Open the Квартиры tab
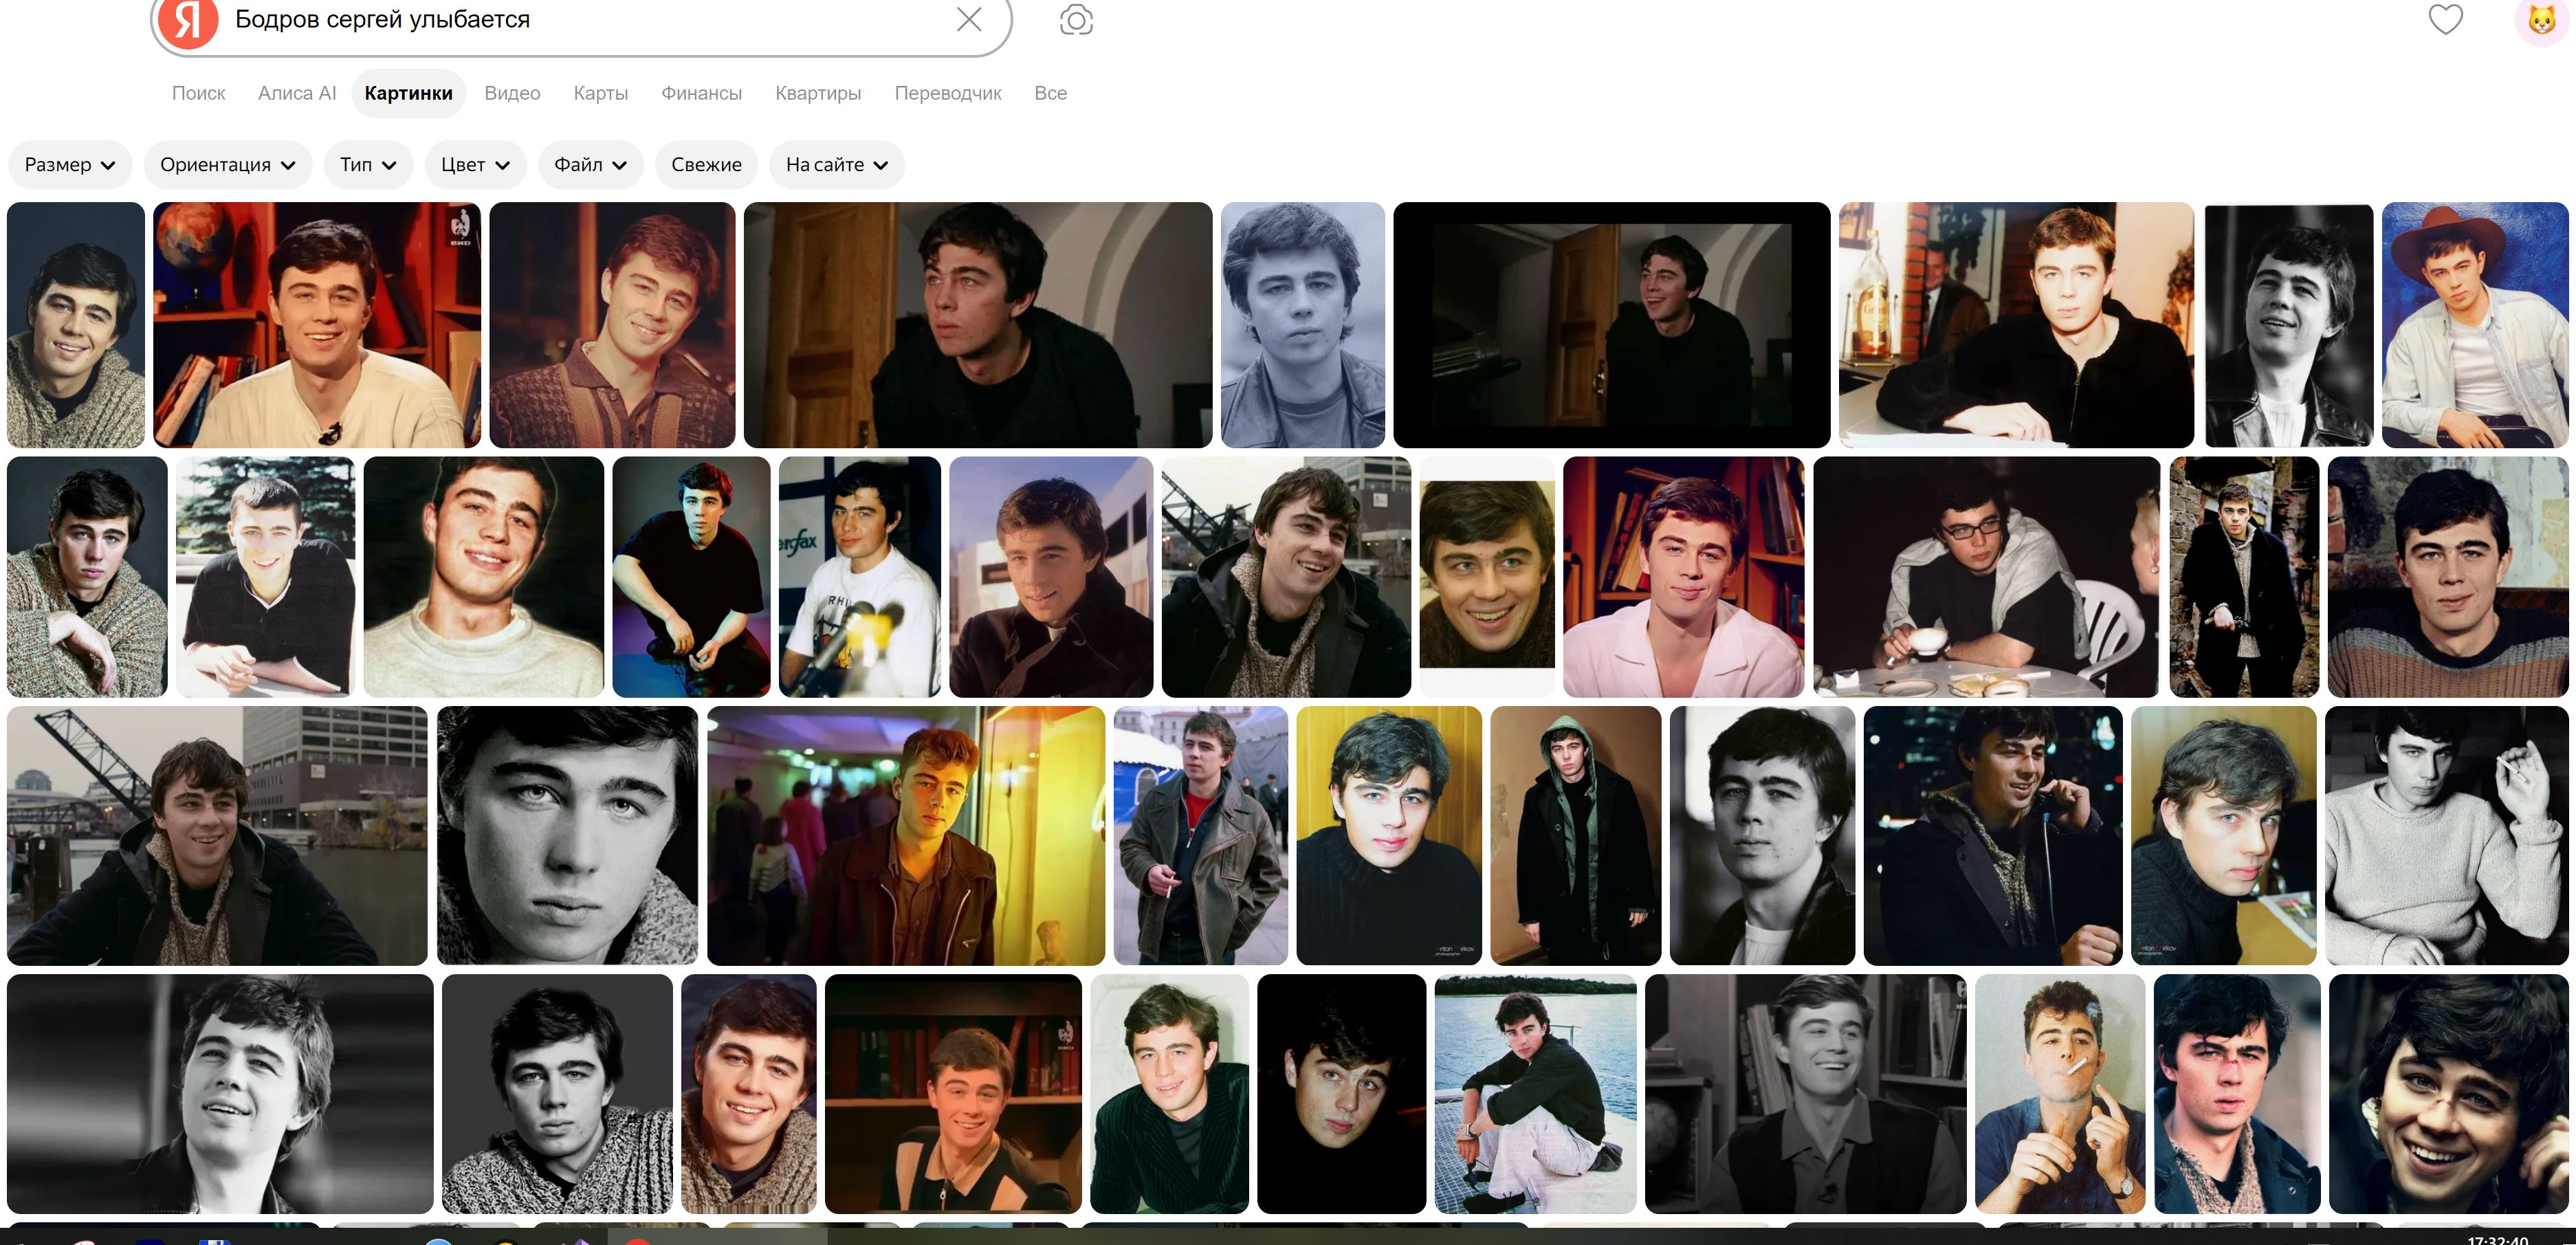This screenshot has height=1245, width=2576. point(818,93)
